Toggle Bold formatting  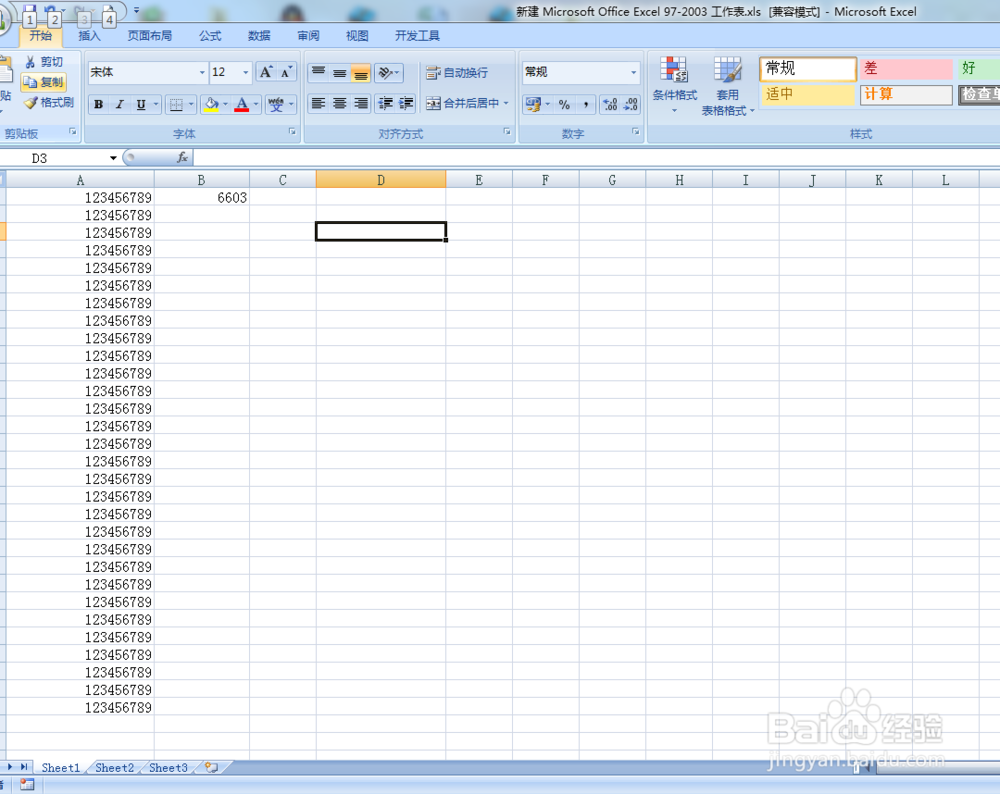99,105
